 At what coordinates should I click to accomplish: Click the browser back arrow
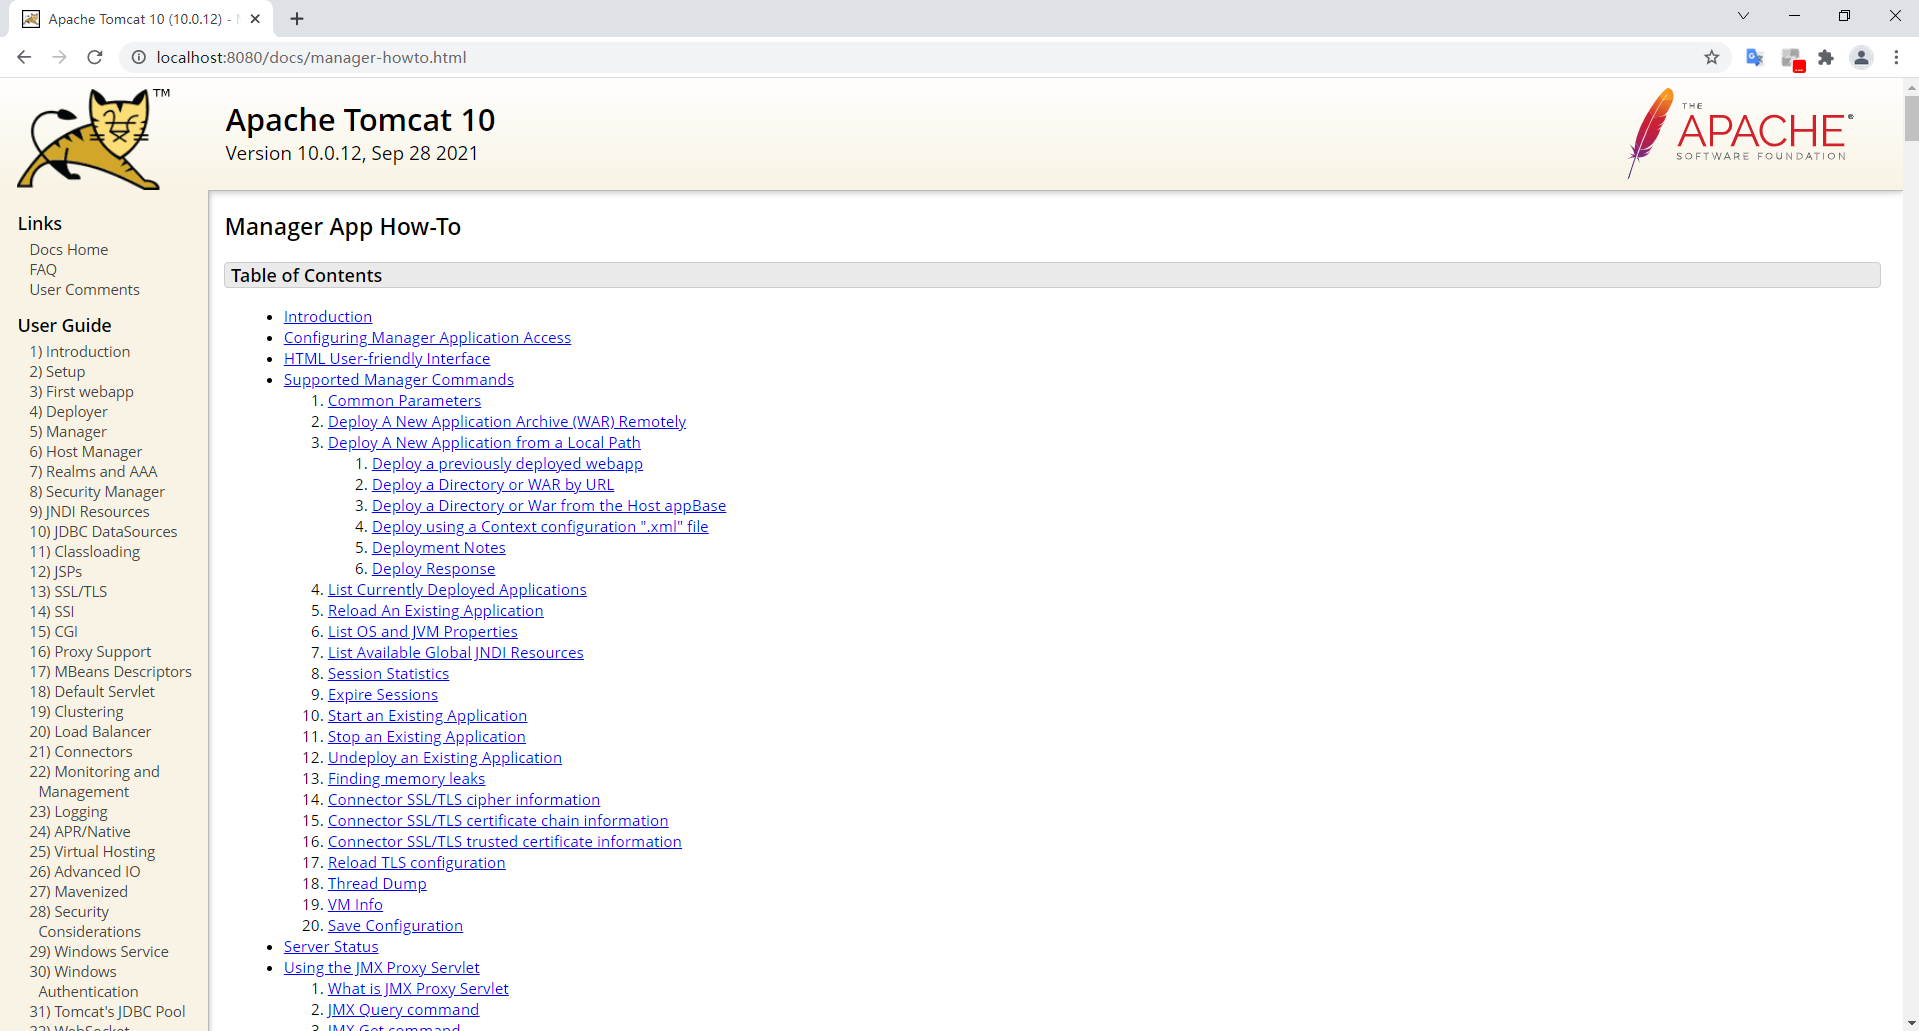tap(24, 57)
